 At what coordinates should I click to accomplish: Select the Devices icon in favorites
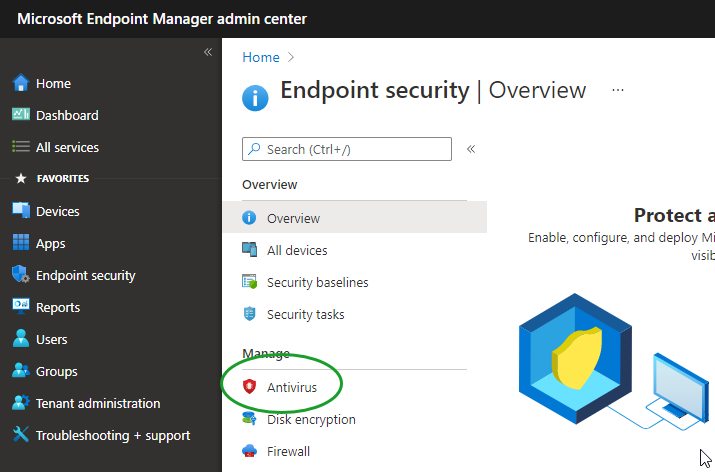[x=21, y=211]
